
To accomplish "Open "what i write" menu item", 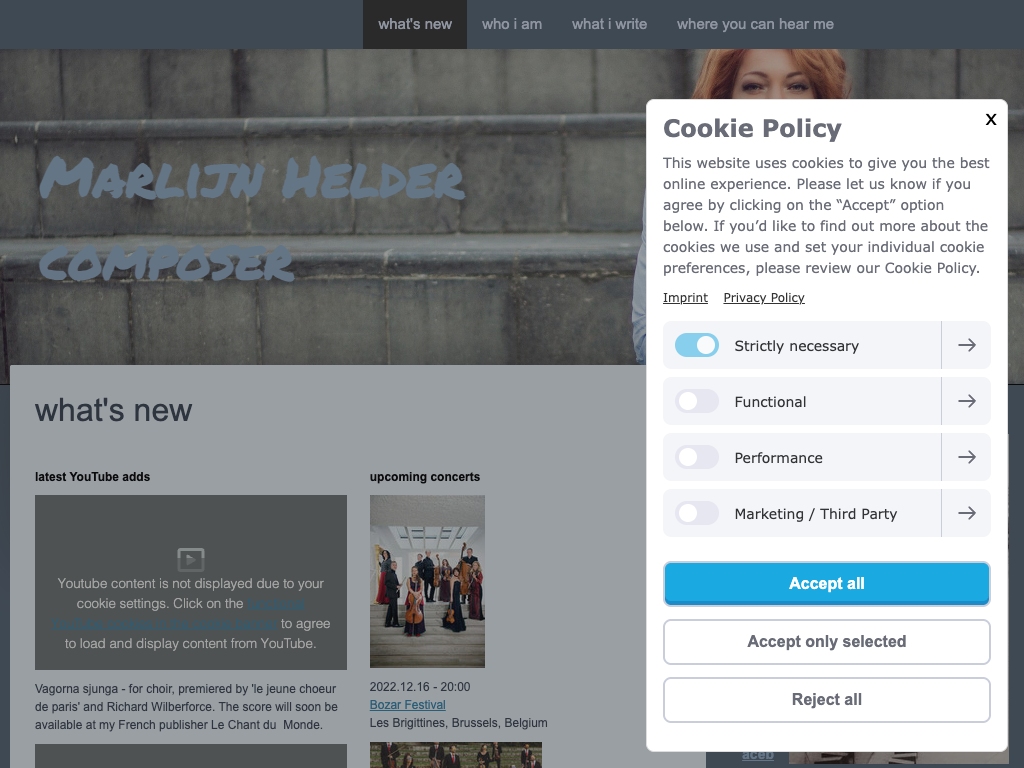I will pos(609,24).
